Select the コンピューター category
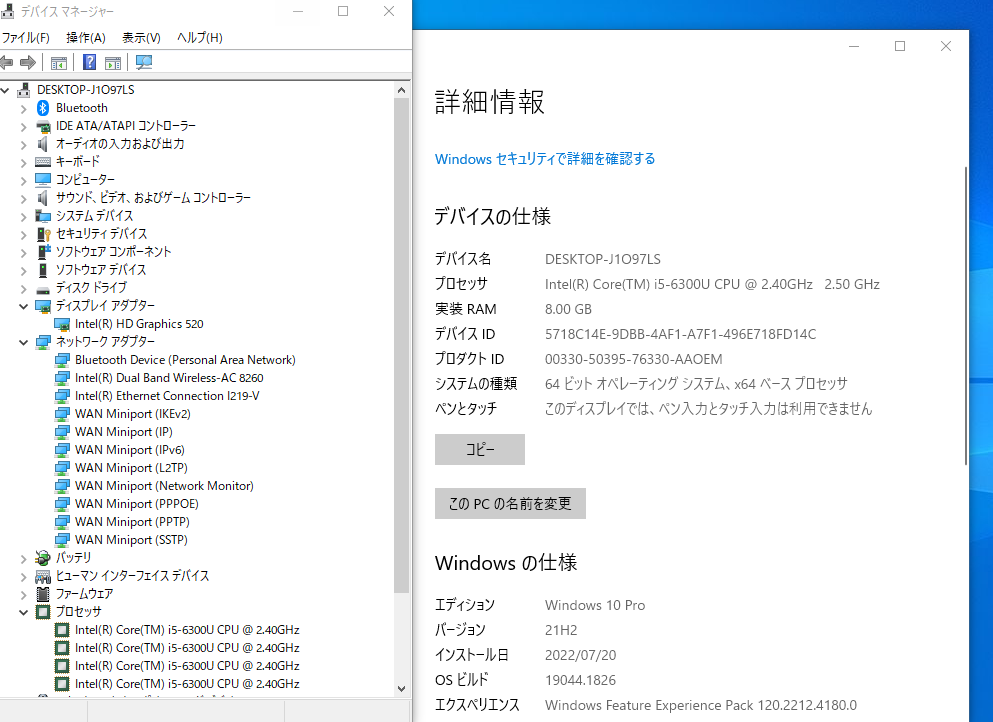This screenshot has height=722, width=993. (85, 180)
